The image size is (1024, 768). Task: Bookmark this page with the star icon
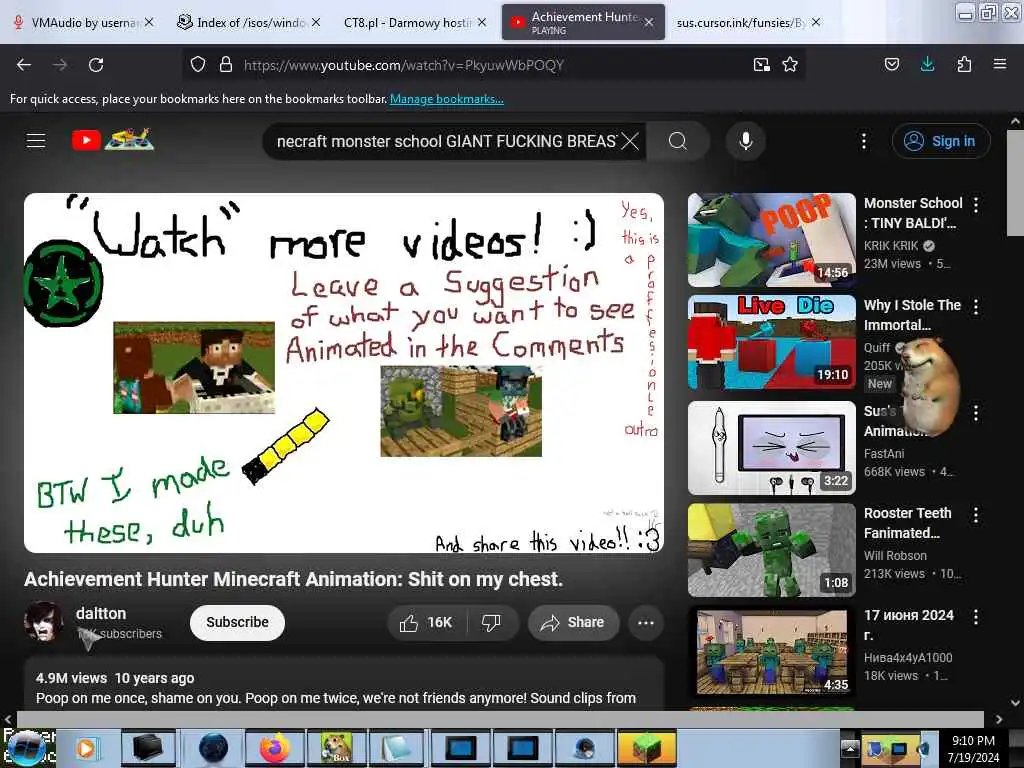click(790, 65)
